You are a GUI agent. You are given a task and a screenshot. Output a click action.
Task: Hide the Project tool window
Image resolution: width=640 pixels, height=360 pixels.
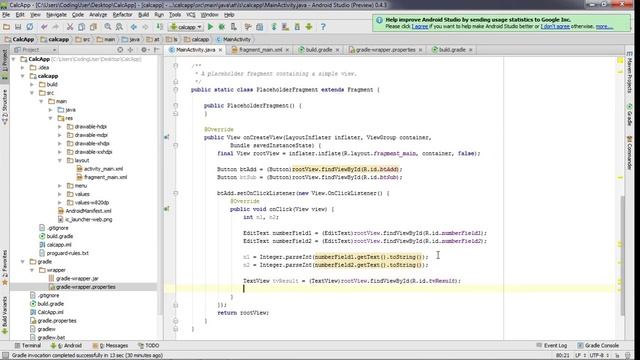point(157,50)
